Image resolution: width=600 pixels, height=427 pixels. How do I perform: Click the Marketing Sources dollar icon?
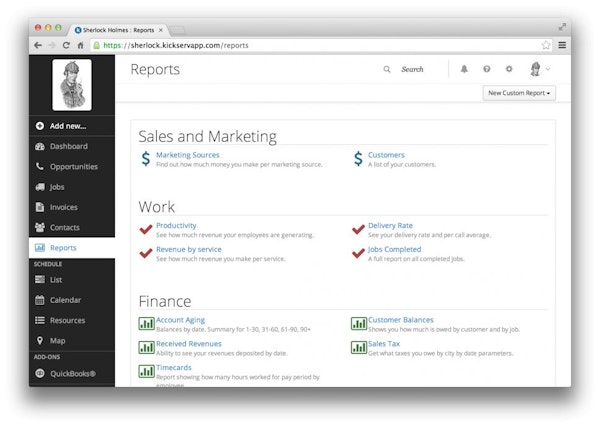pyautogui.click(x=146, y=158)
